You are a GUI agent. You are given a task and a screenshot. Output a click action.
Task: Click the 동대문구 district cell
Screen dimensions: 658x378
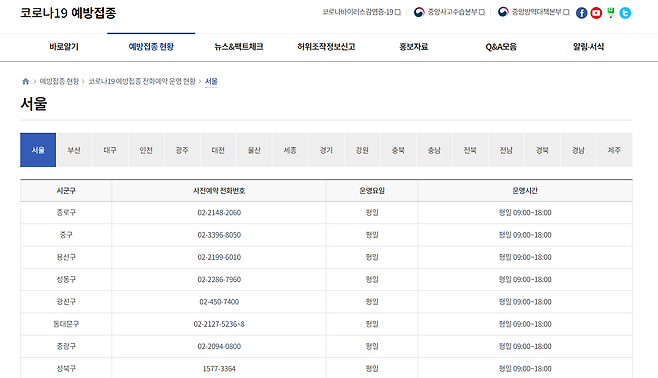coord(66,324)
